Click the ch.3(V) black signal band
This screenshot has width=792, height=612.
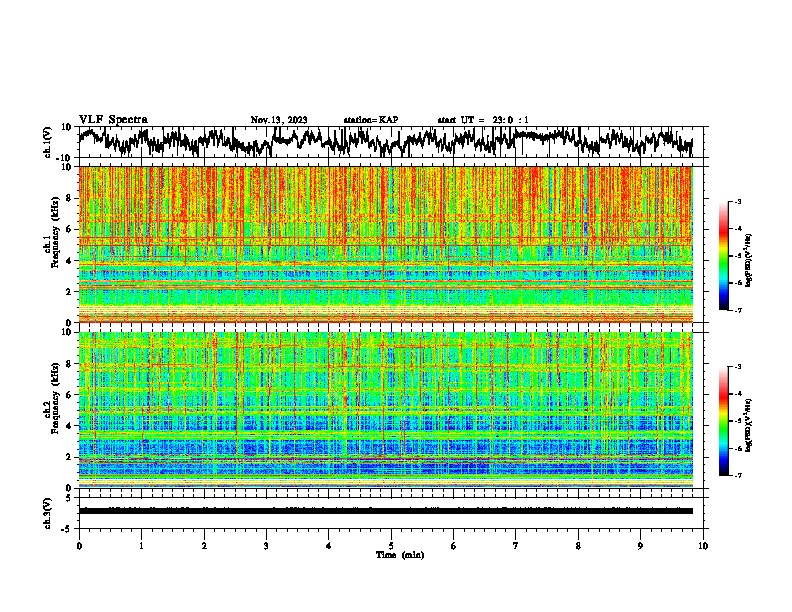pyautogui.click(x=386, y=511)
